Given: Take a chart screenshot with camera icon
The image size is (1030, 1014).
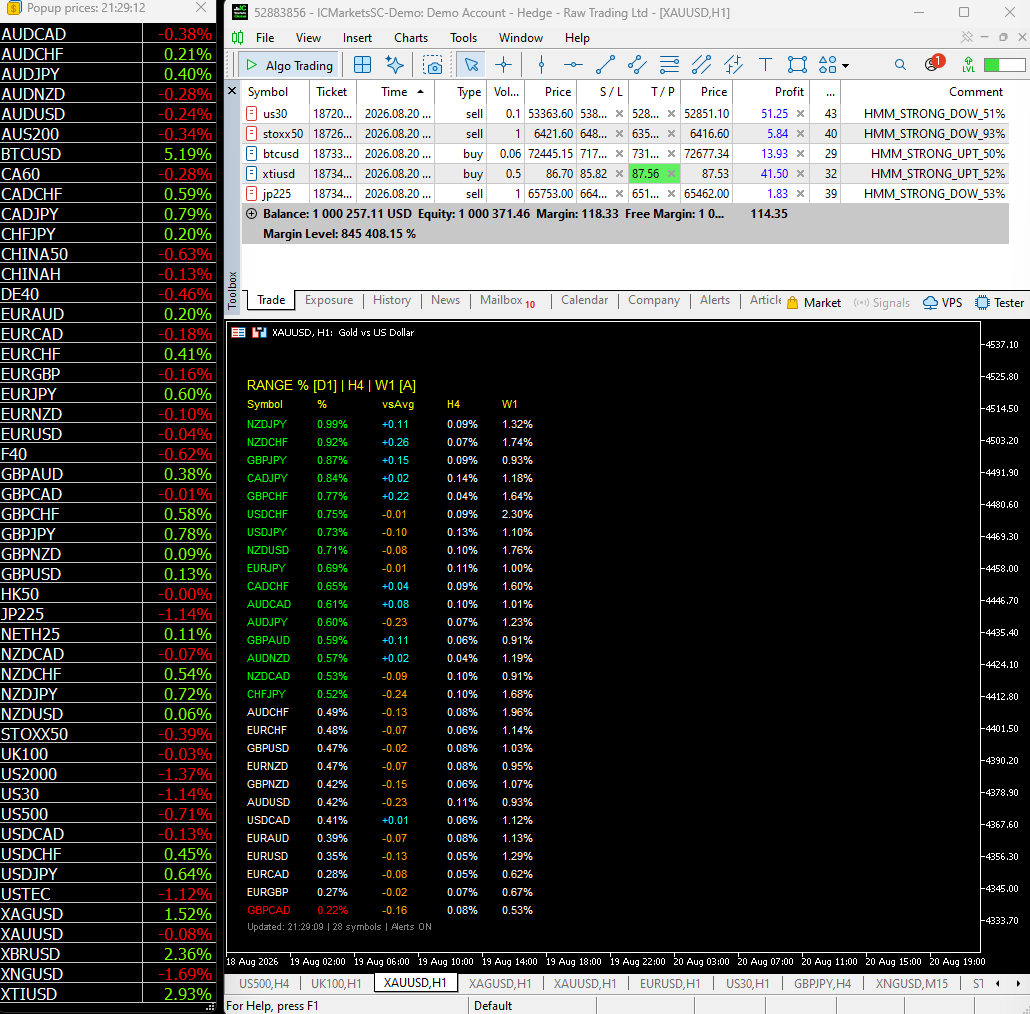Looking at the screenshot, I should point(432,64).
